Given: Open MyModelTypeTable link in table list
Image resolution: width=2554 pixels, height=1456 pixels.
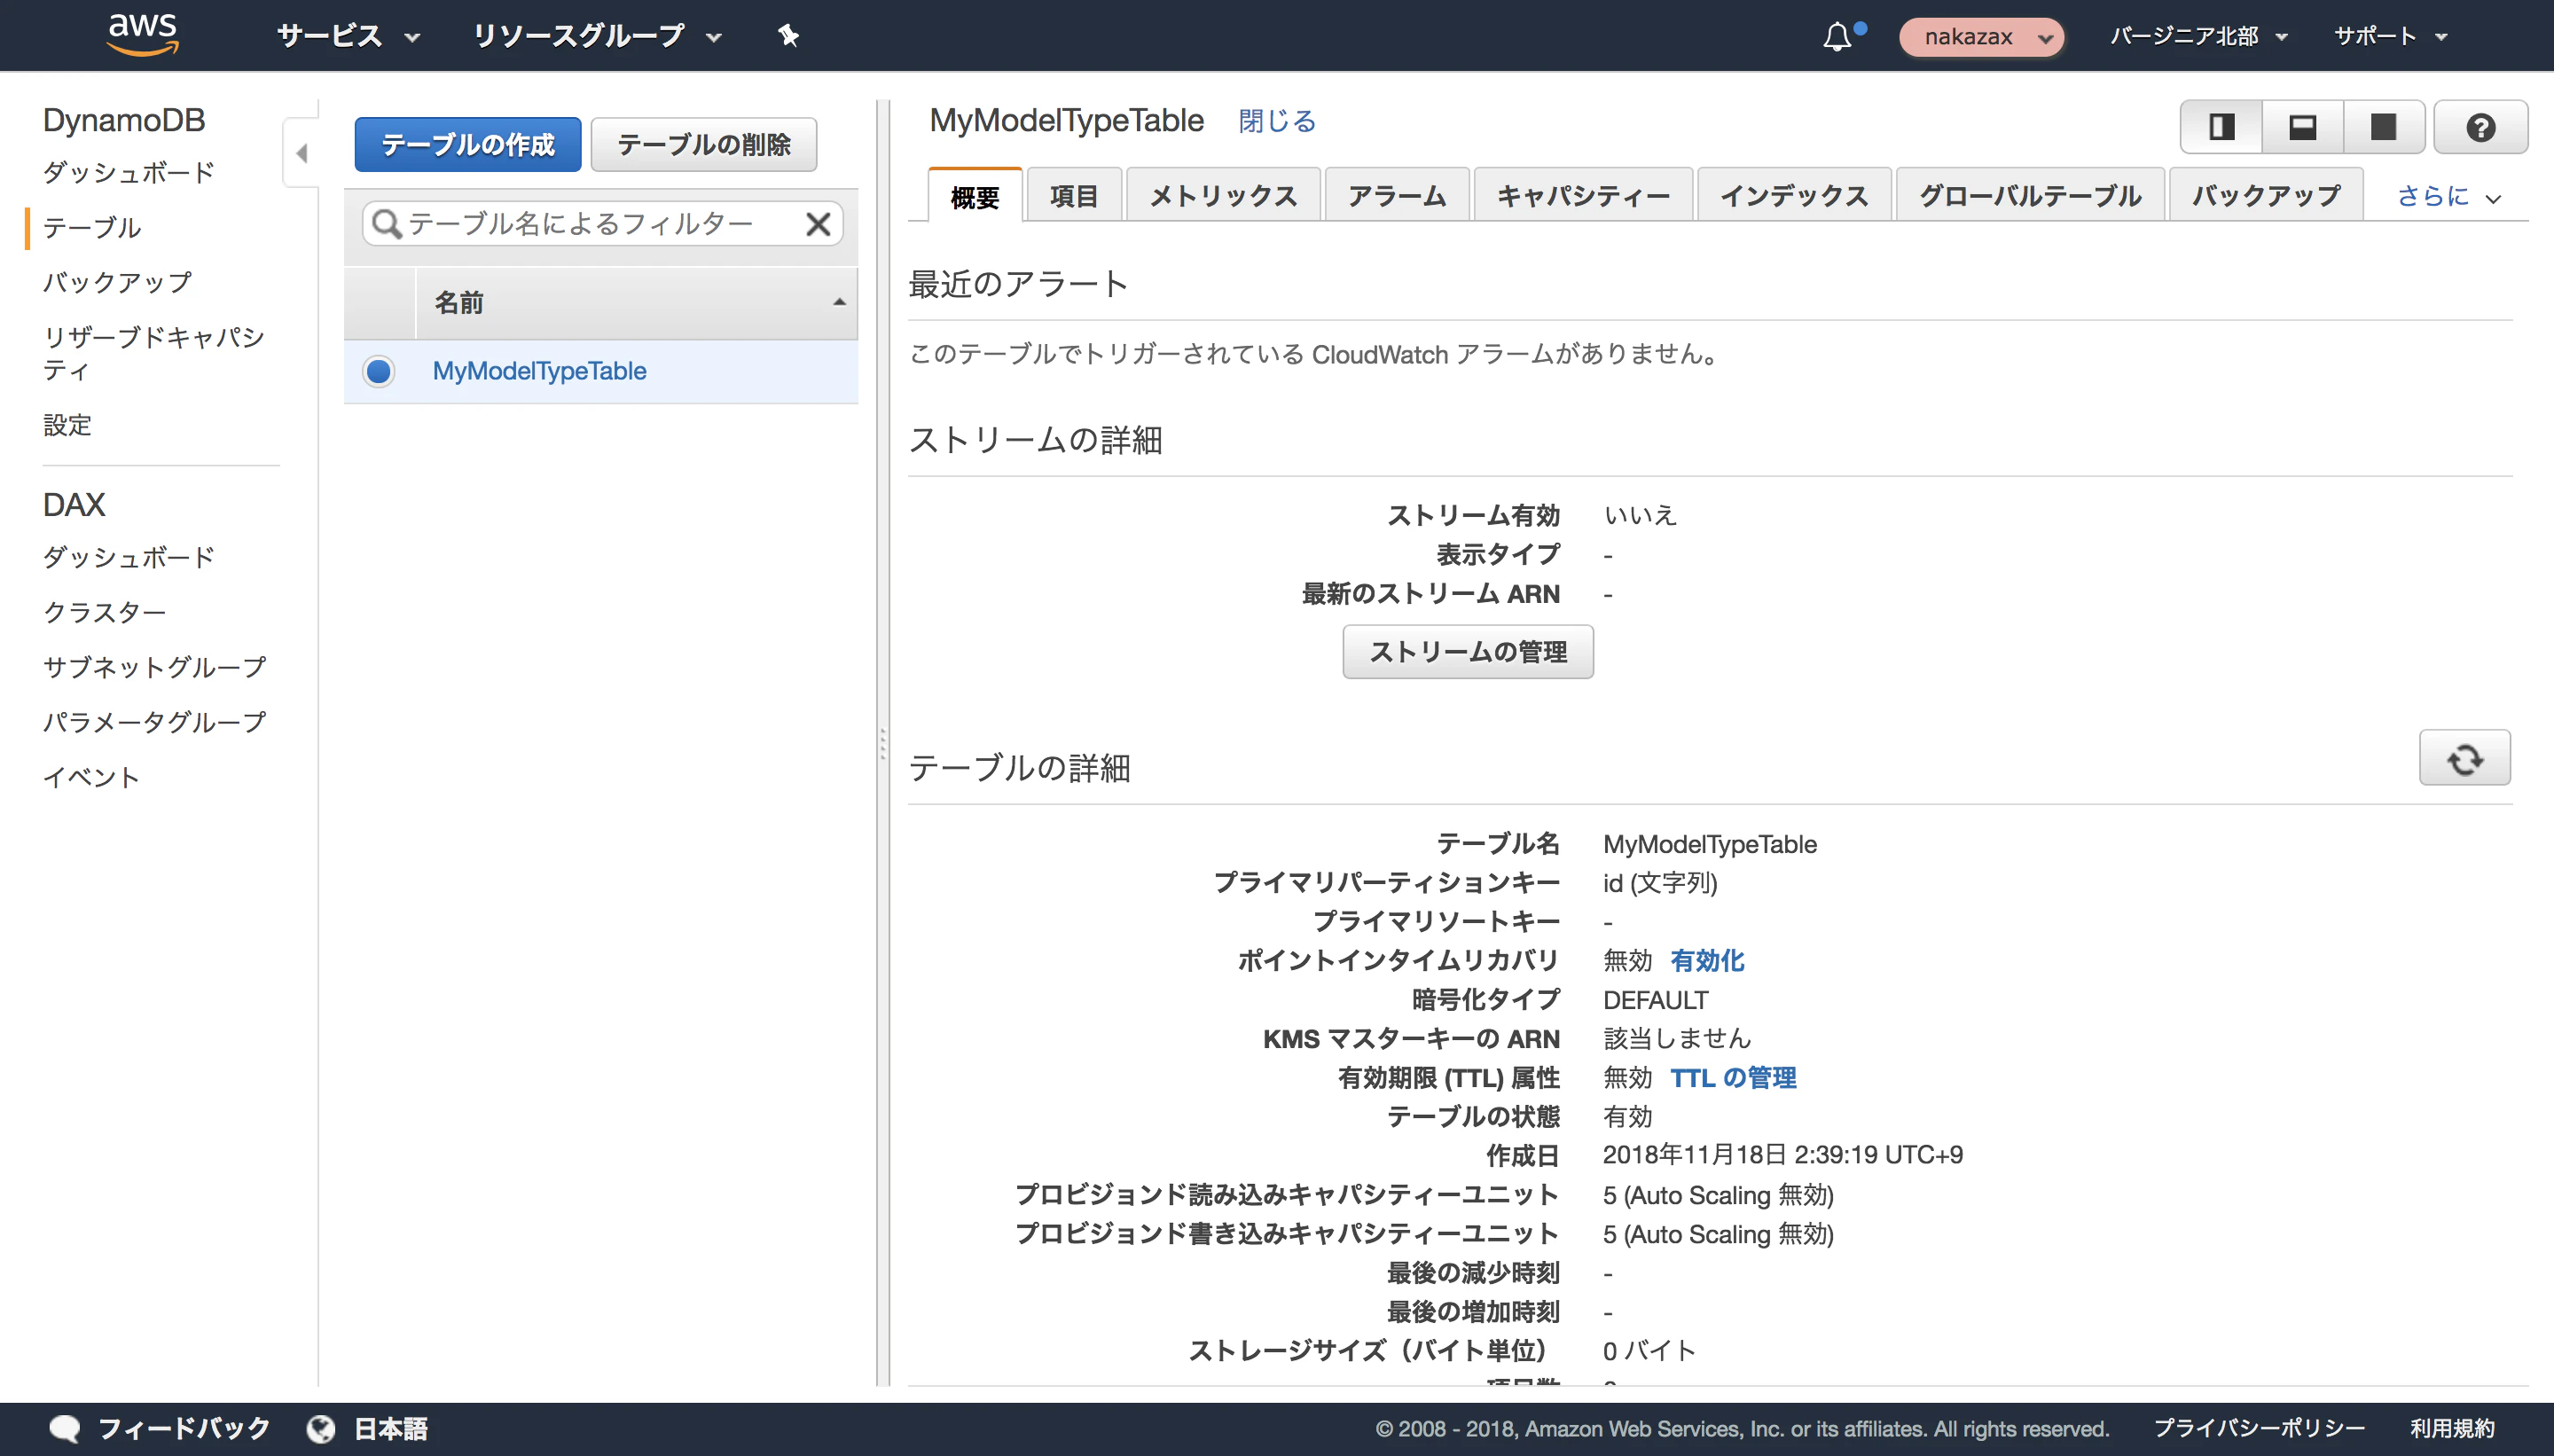Looking at the screenshot, I should 539,371.
